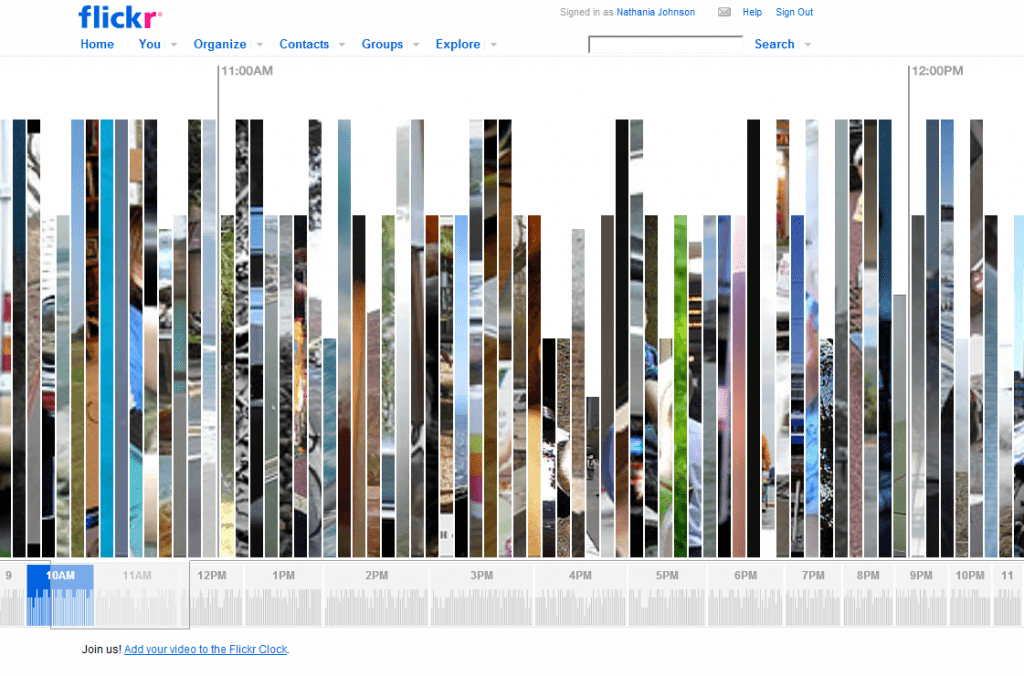Open Nathania Johnson's profile link
Screen dimensions: 1024x676
655,13
